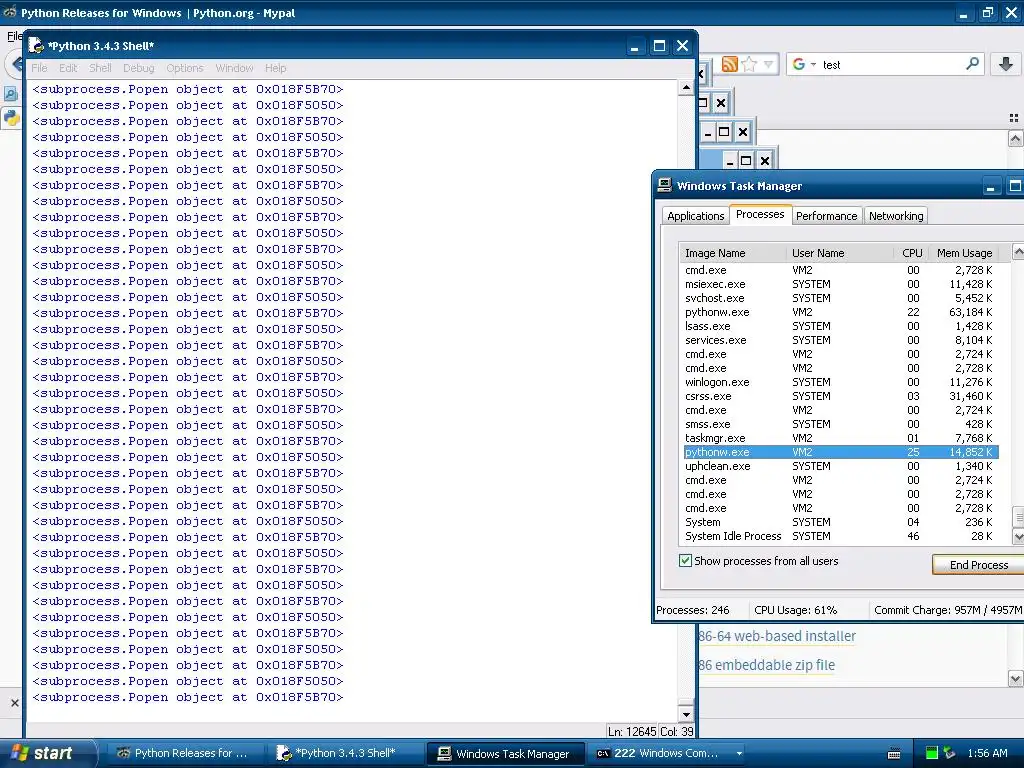Click the browser back arrow button
1024x768 pixels.
click(16, 64)
